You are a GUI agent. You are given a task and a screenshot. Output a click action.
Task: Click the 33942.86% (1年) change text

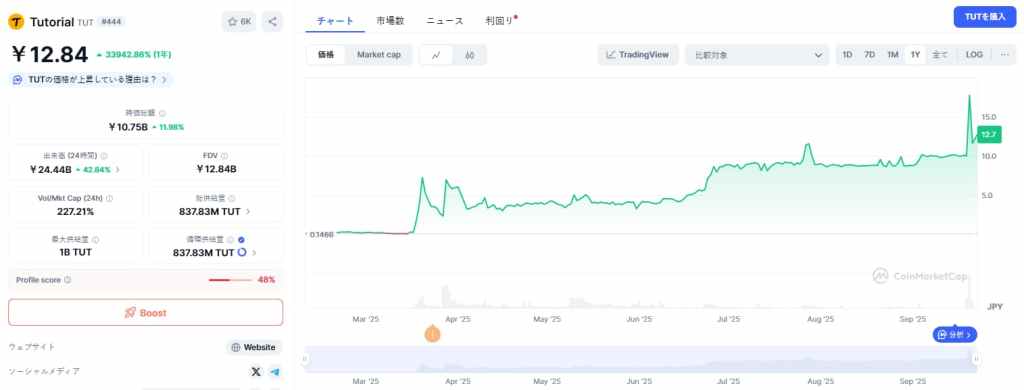point(134,55)
